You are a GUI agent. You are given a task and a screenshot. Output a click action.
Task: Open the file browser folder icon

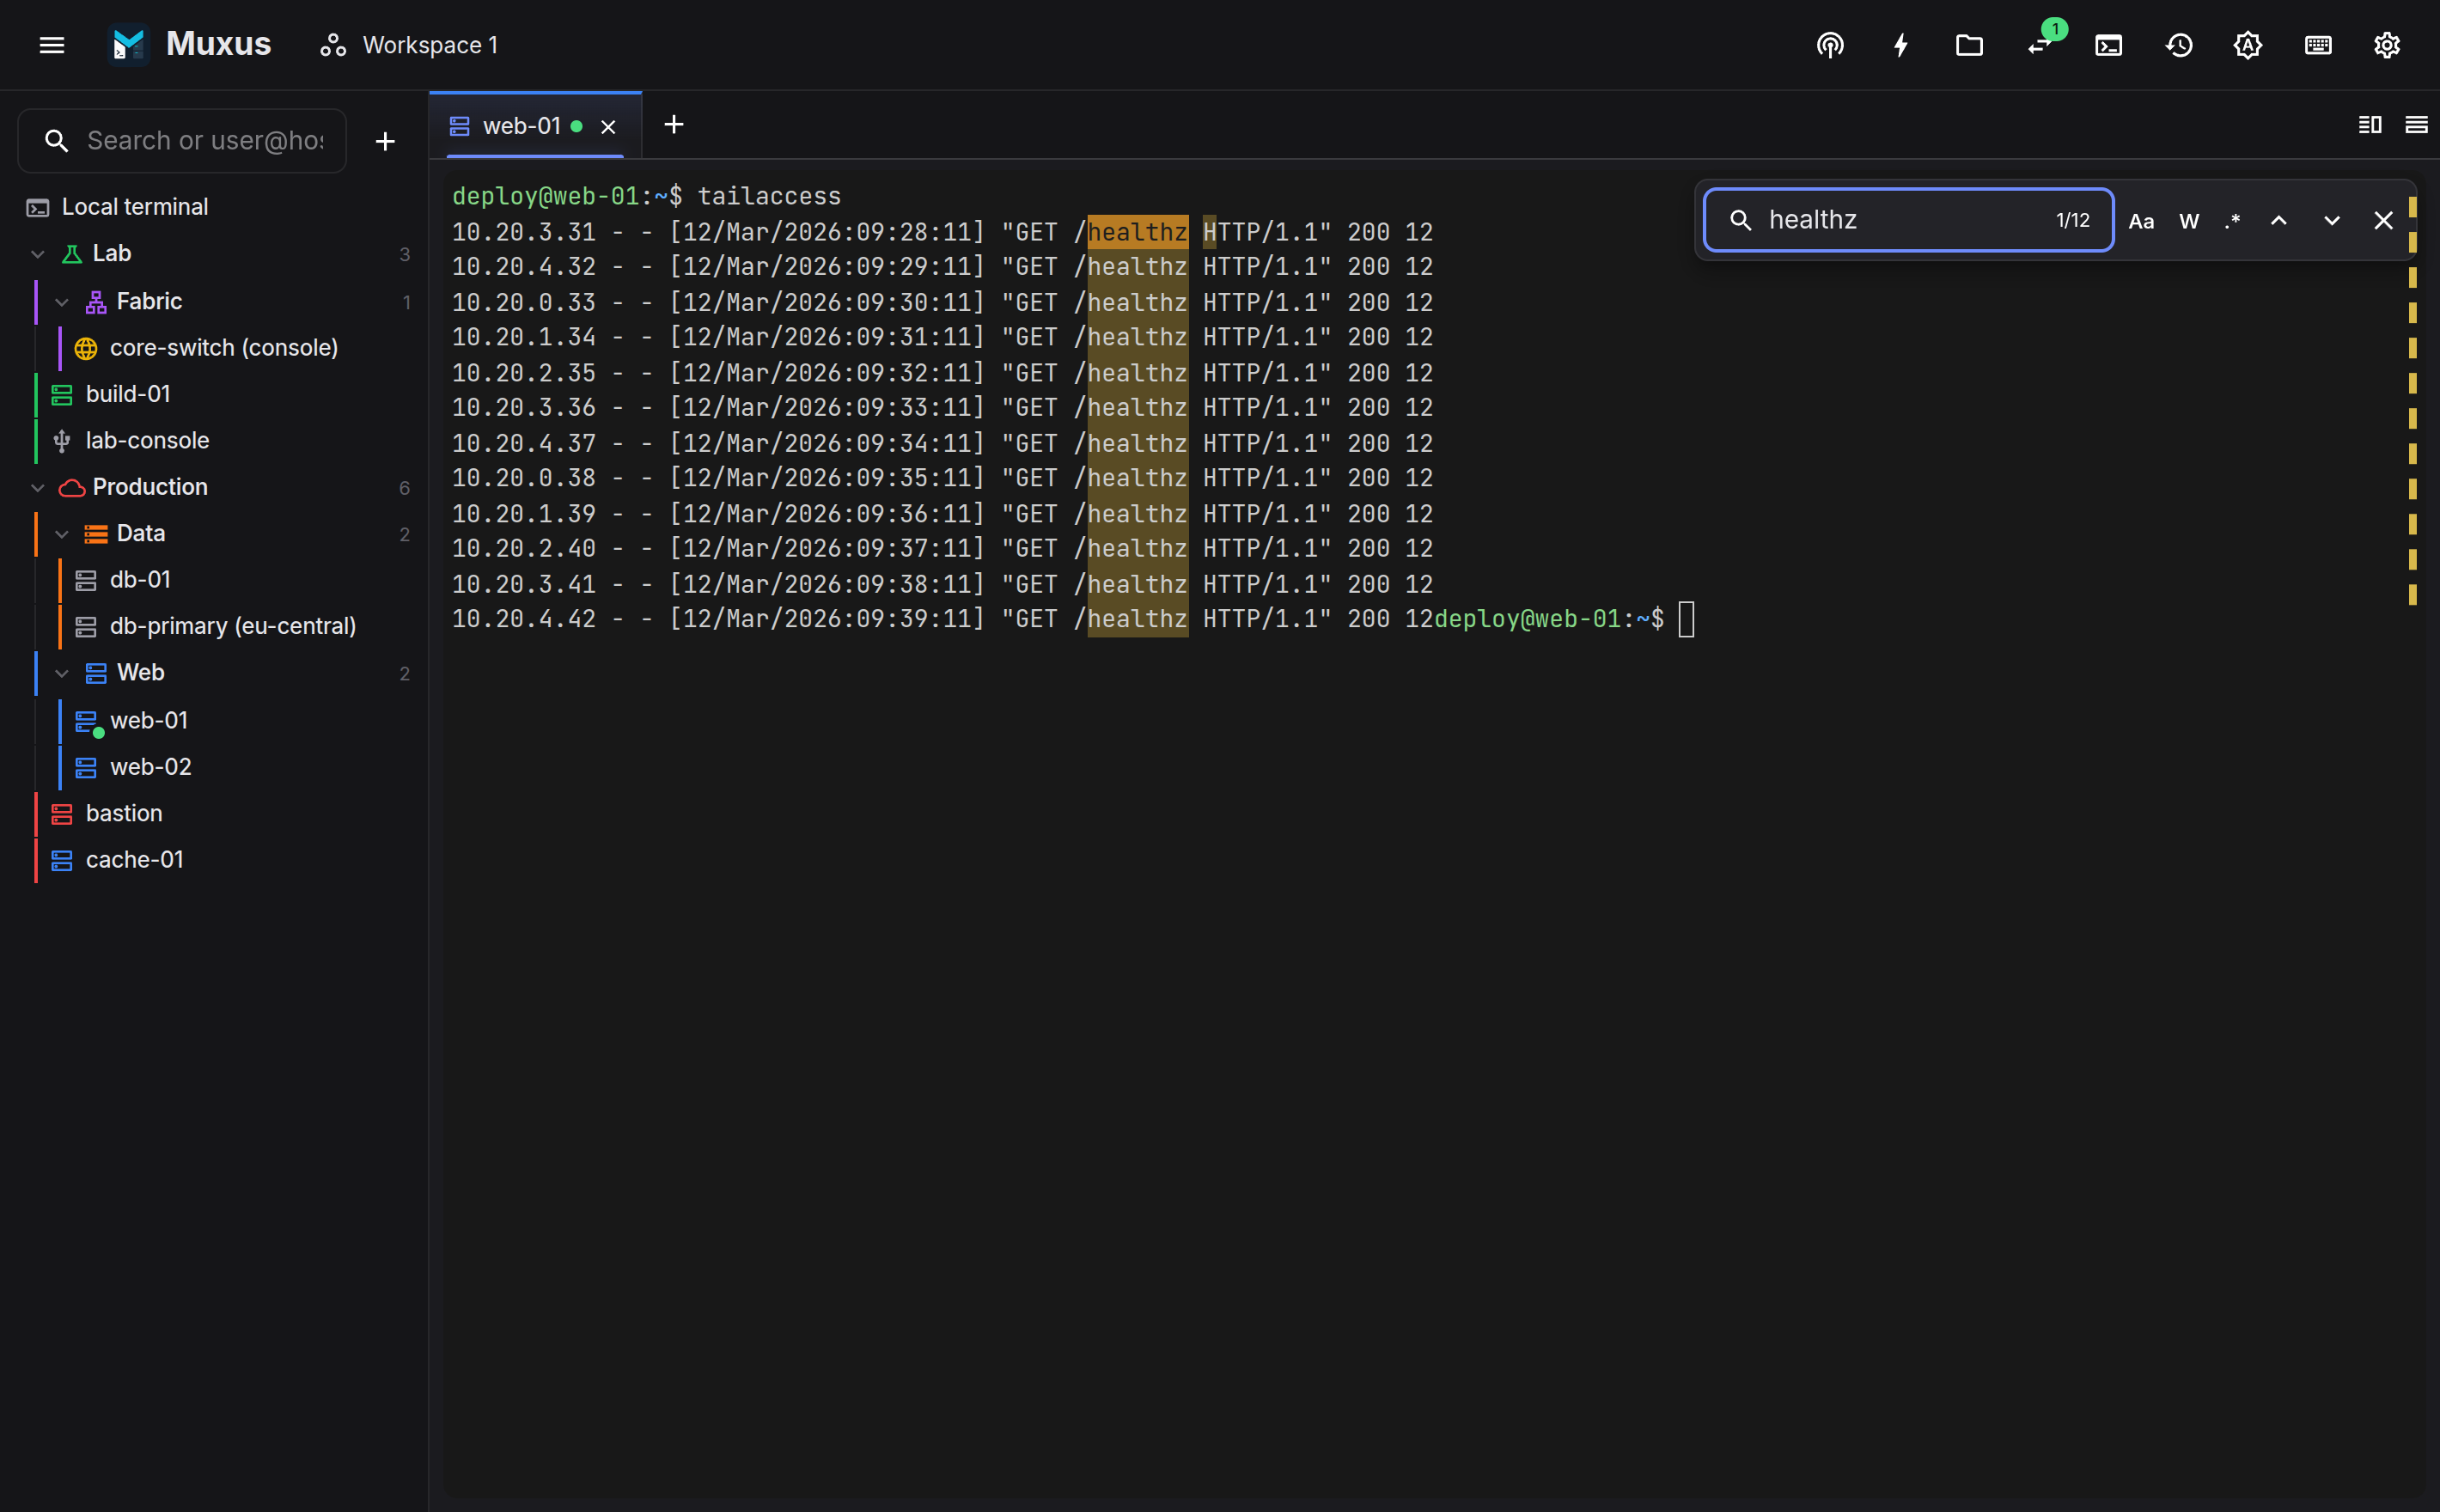click(1969, 45)
